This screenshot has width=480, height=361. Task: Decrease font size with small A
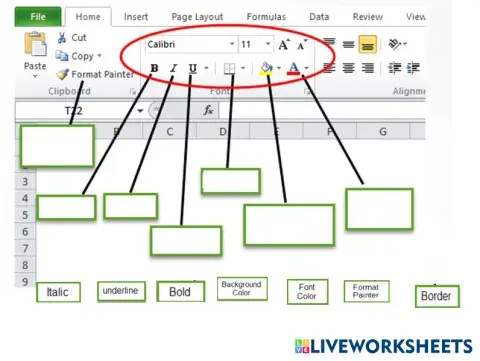[x=302, y=45]
